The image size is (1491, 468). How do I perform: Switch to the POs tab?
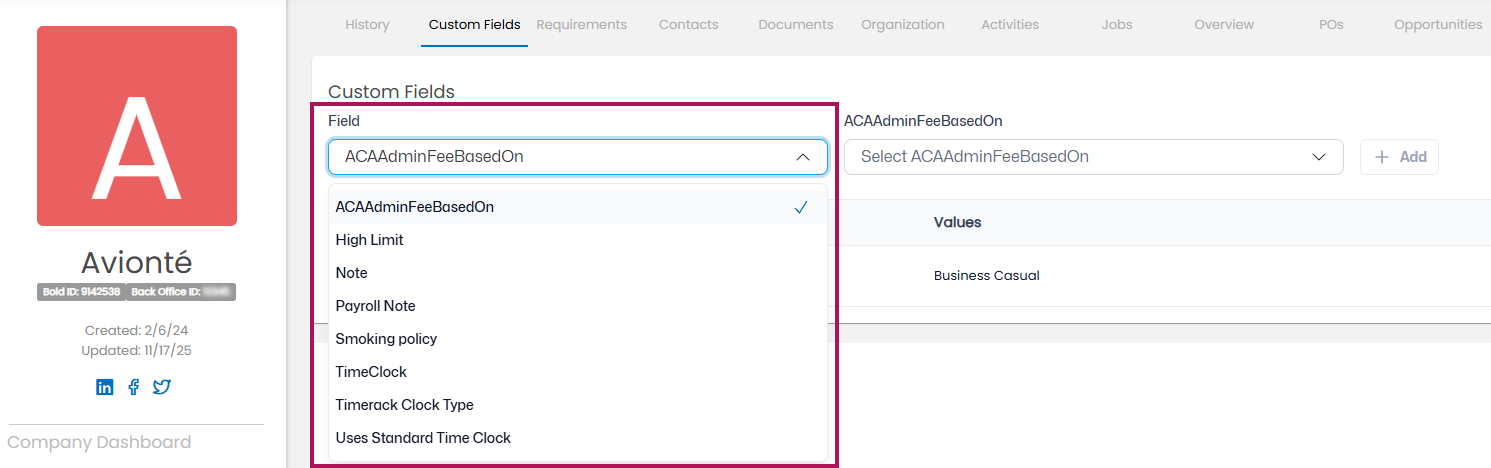click(1331, 25)
